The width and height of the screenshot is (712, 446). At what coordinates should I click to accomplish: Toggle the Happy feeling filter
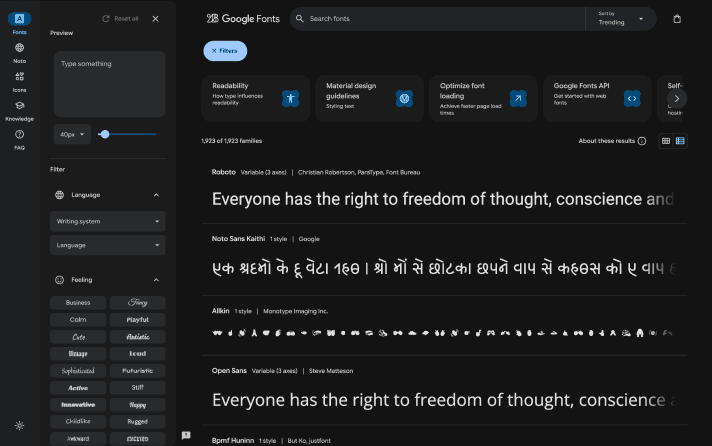138,405
